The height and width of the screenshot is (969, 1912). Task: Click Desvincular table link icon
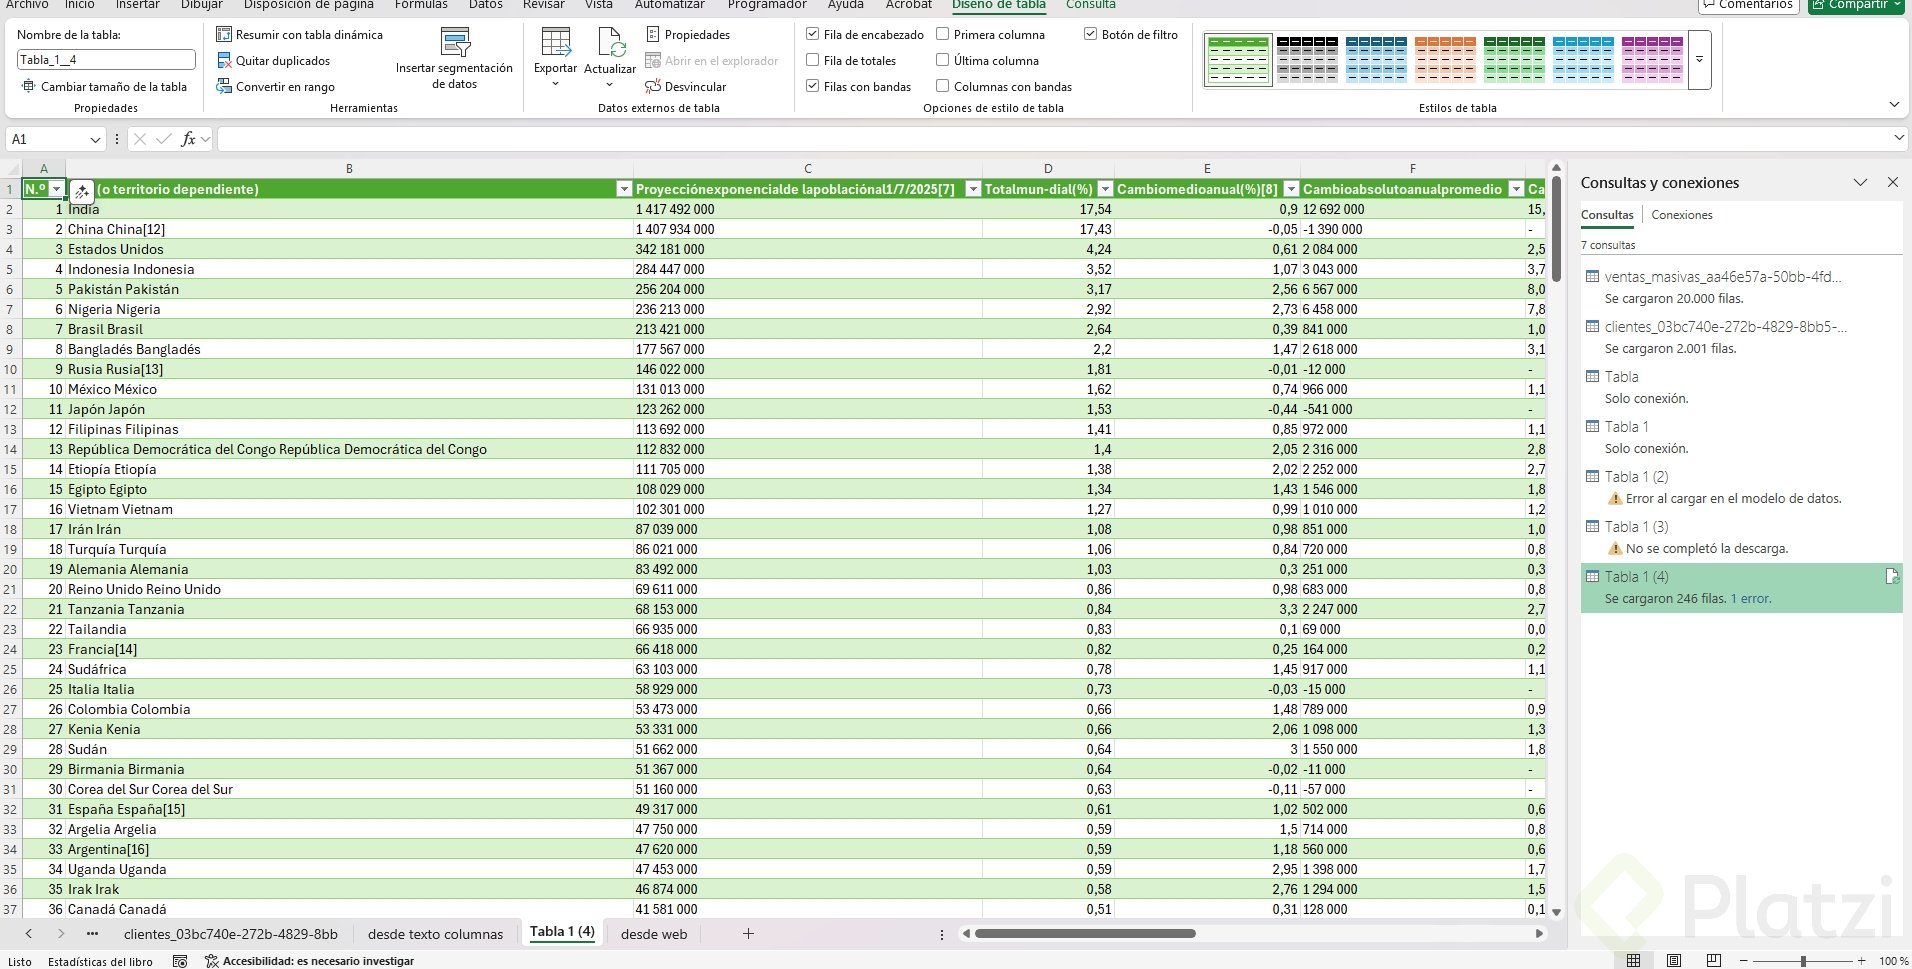tap(653, 87)
